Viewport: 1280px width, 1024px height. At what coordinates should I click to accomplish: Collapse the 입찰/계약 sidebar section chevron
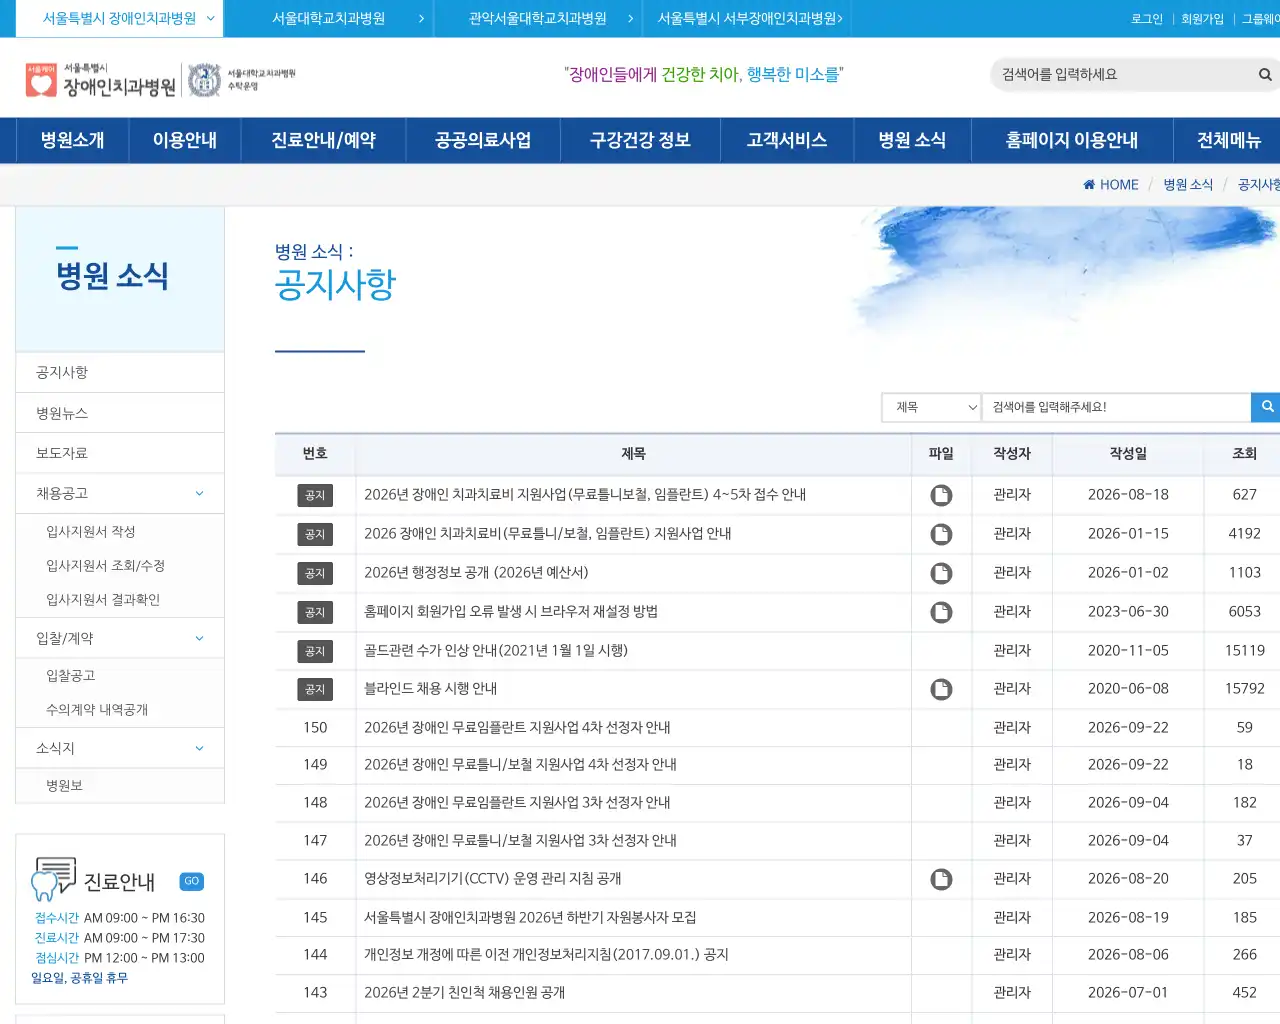(x=199, y=638)
